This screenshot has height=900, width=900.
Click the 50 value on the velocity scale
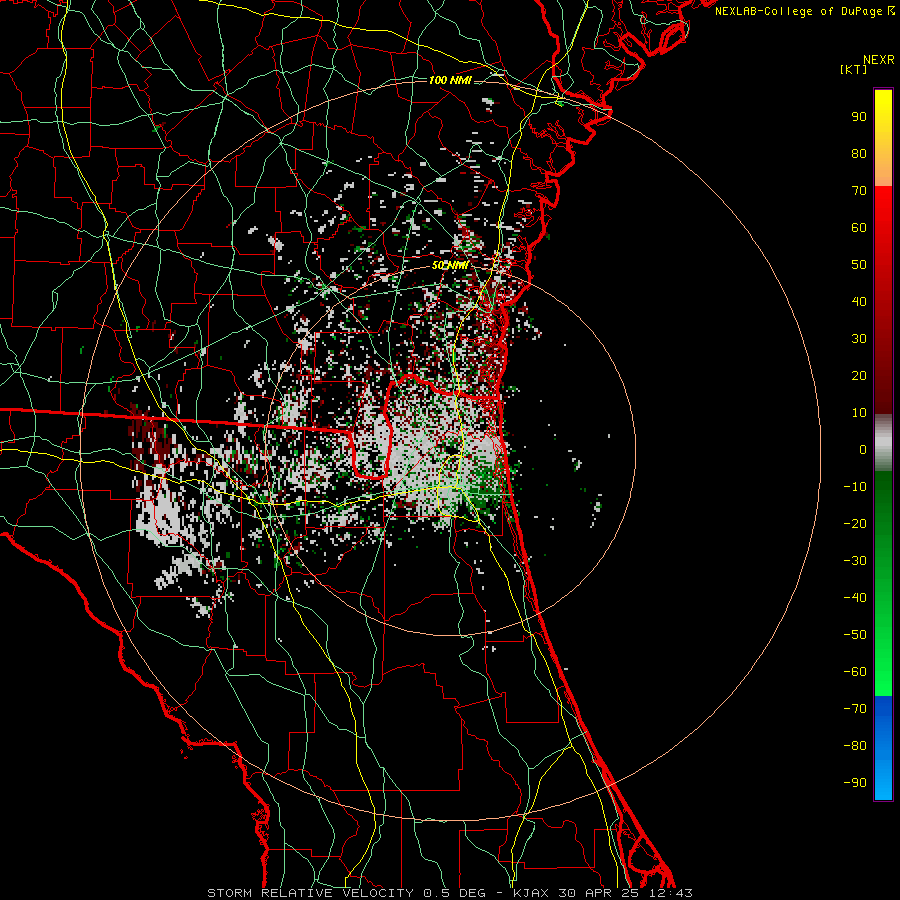tap(859, 265)
